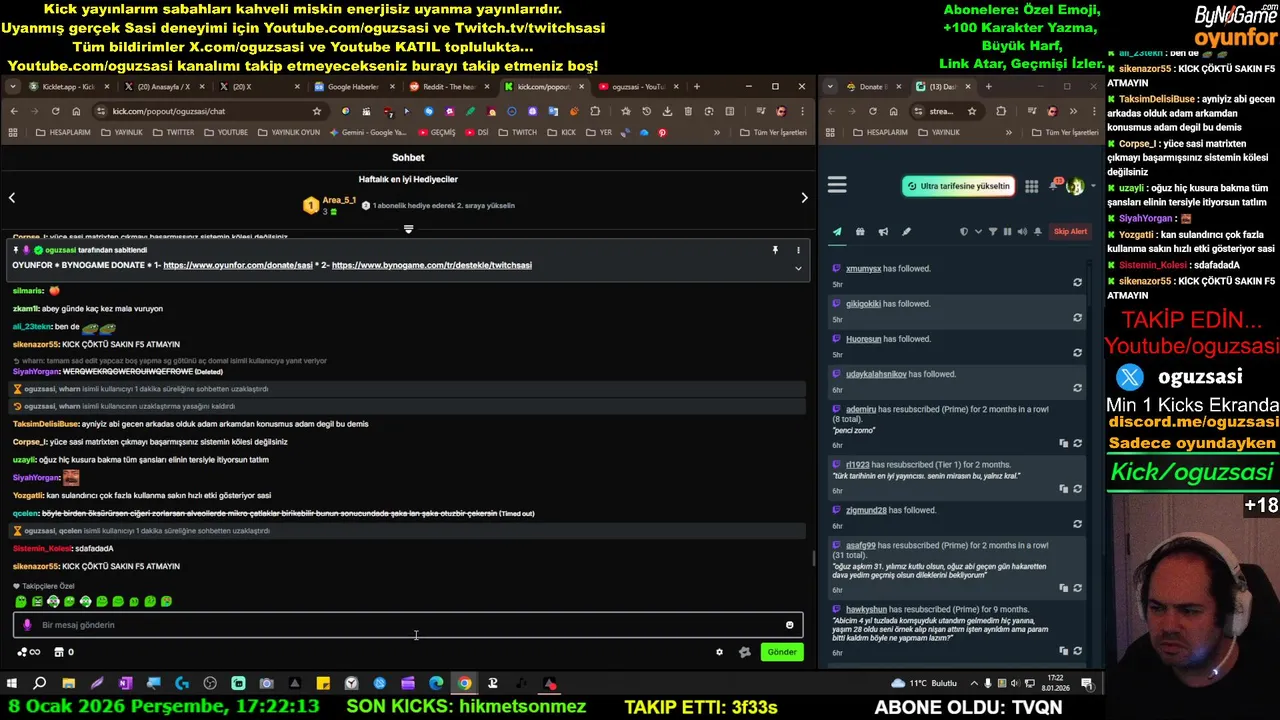This screenshot has width=1280, height=720.
Task: Collapse the weekly gifts panel handle
Action: click(x=408, y=229)
